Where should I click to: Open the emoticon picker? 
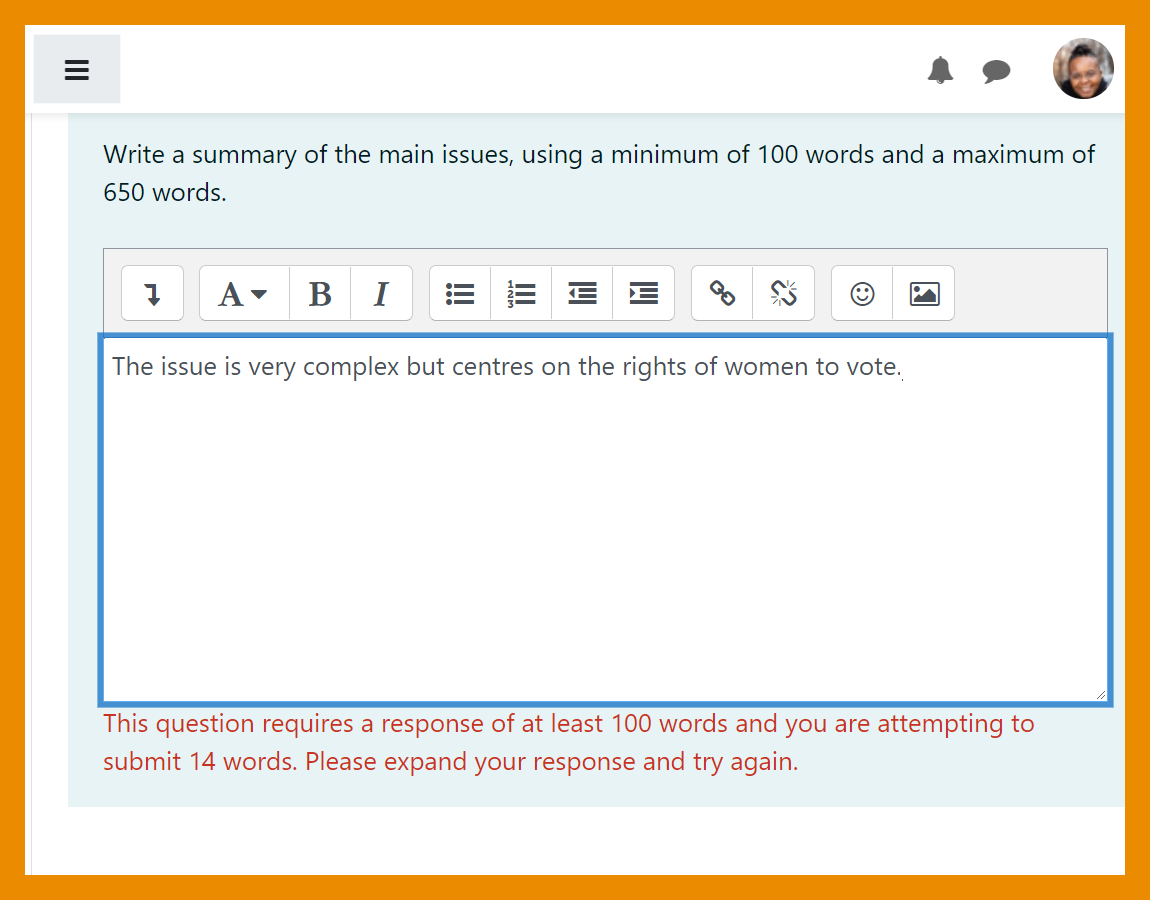coord(861,293)
